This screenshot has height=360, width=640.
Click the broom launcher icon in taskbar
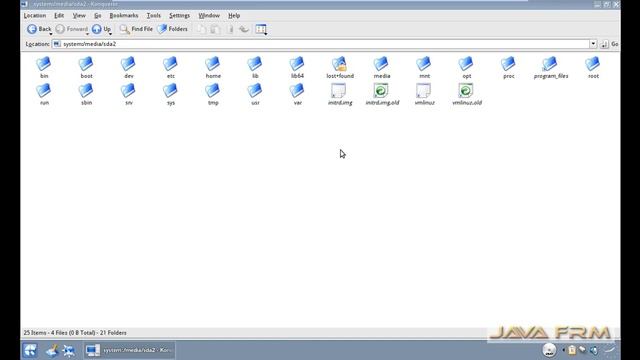pos(52,350)
